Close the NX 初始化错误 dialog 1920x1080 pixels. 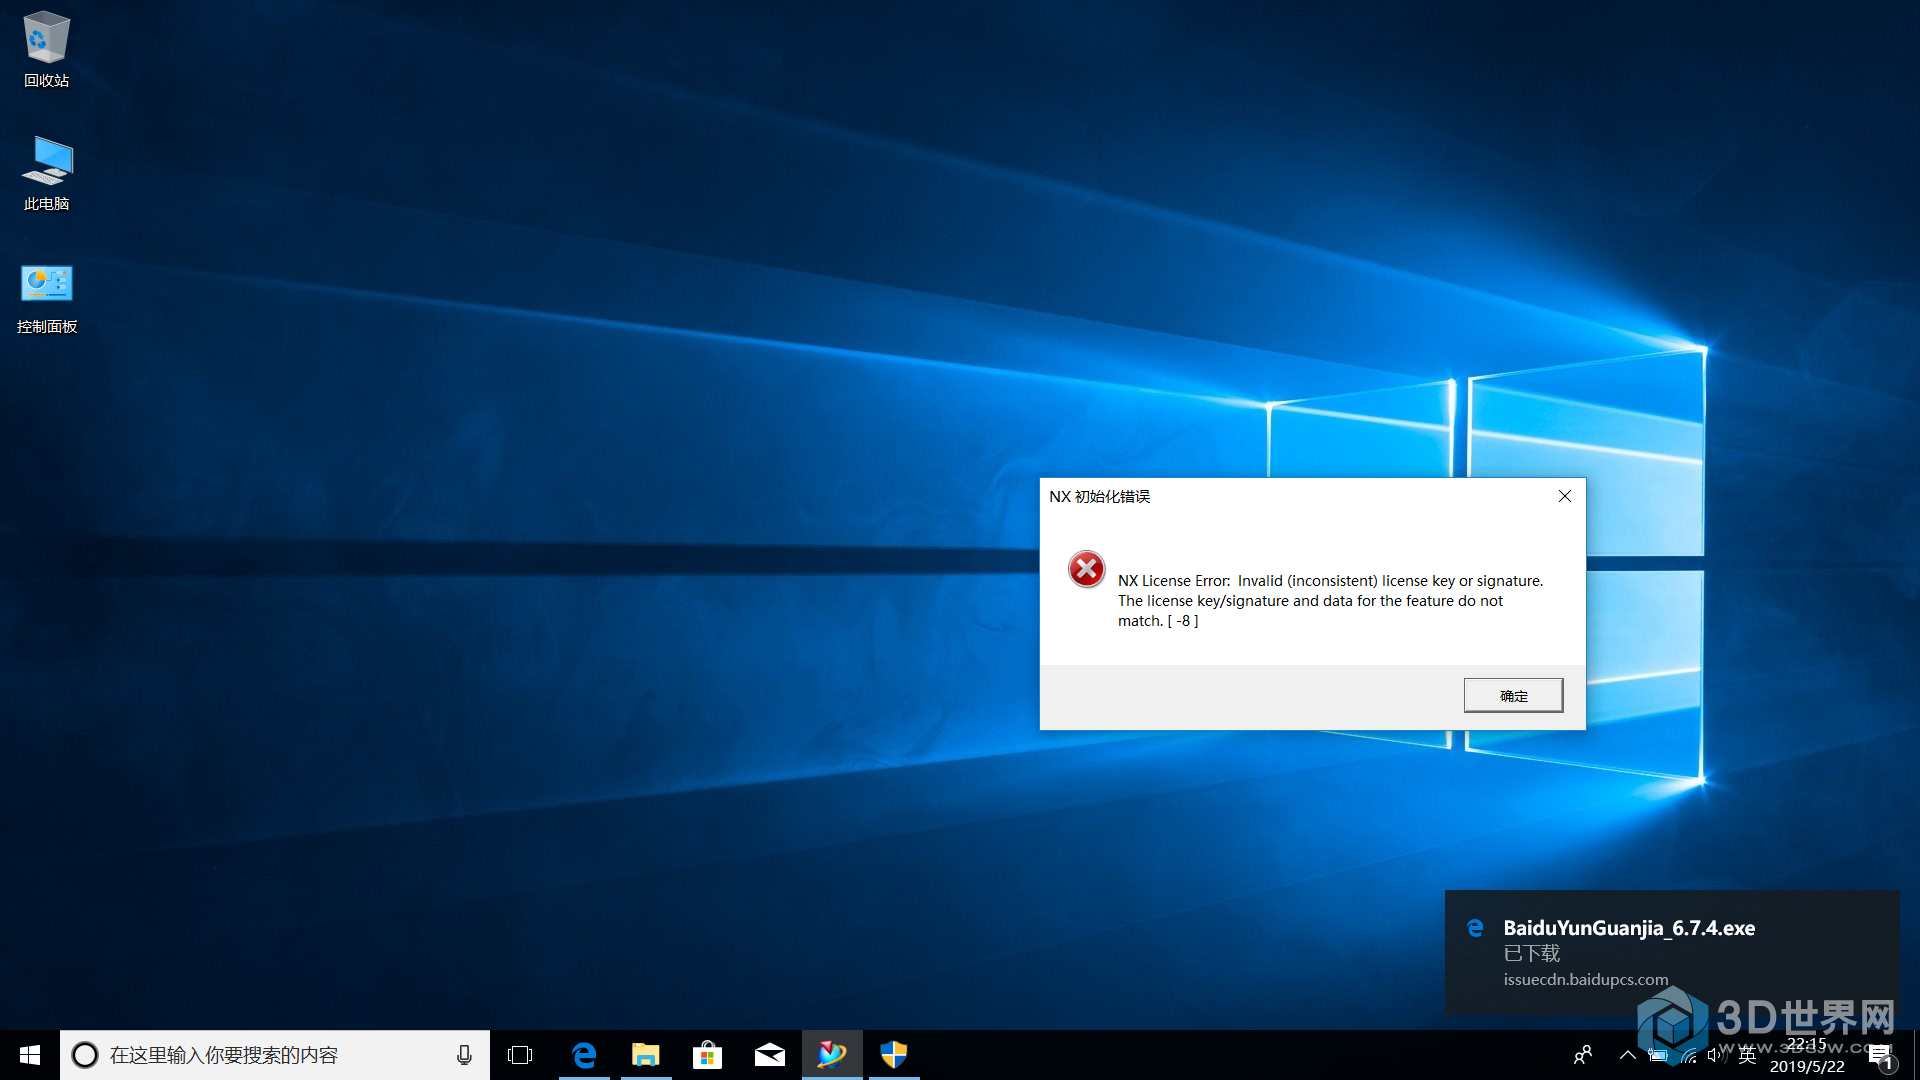1564,496
